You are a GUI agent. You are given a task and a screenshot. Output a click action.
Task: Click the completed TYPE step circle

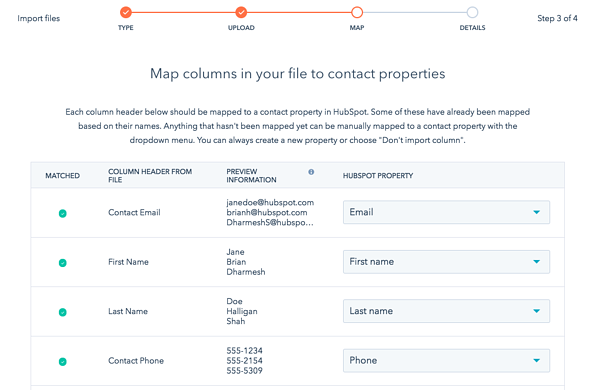126,12
